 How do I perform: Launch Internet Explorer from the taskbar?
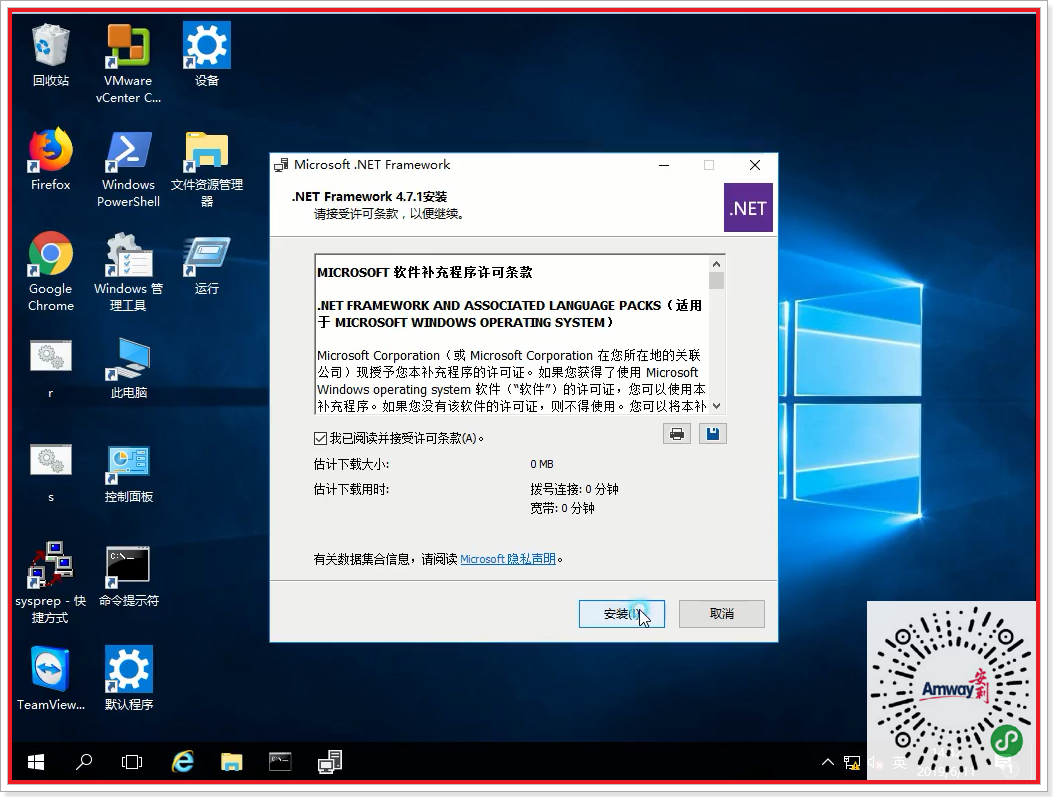click(183, 762)
